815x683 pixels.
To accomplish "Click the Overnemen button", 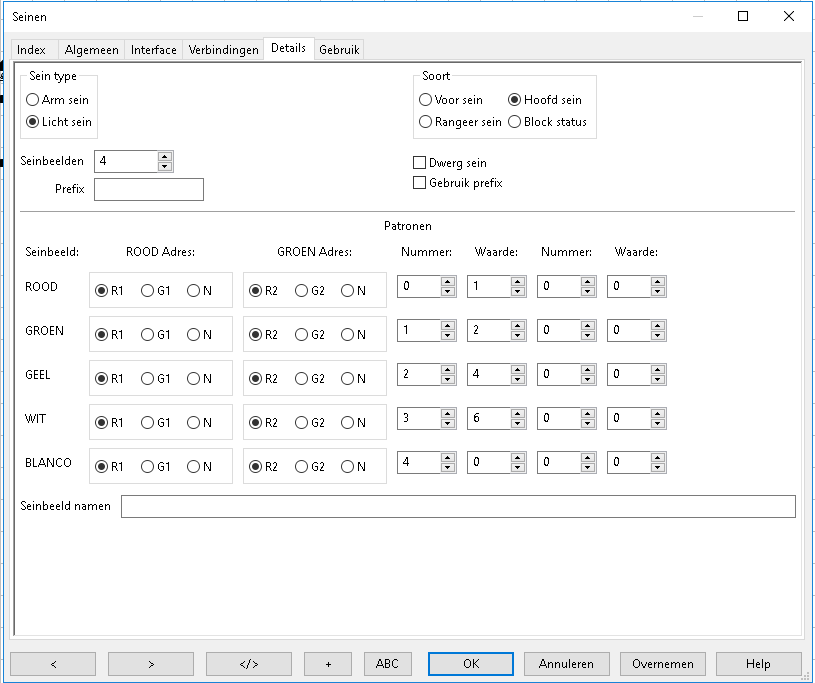I will coord(662,664).
